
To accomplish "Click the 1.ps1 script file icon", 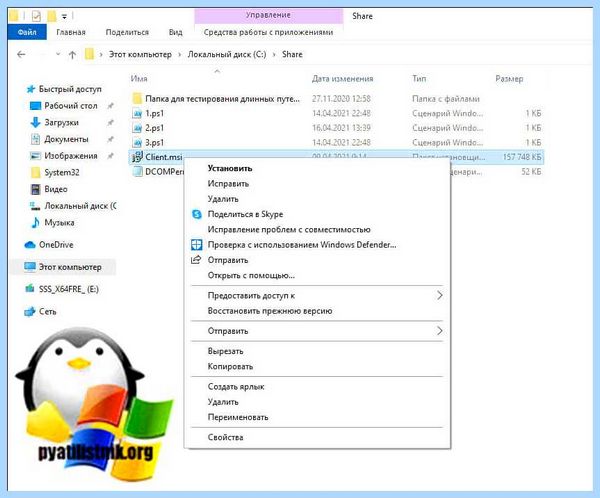I will click(x=137, y=113).
